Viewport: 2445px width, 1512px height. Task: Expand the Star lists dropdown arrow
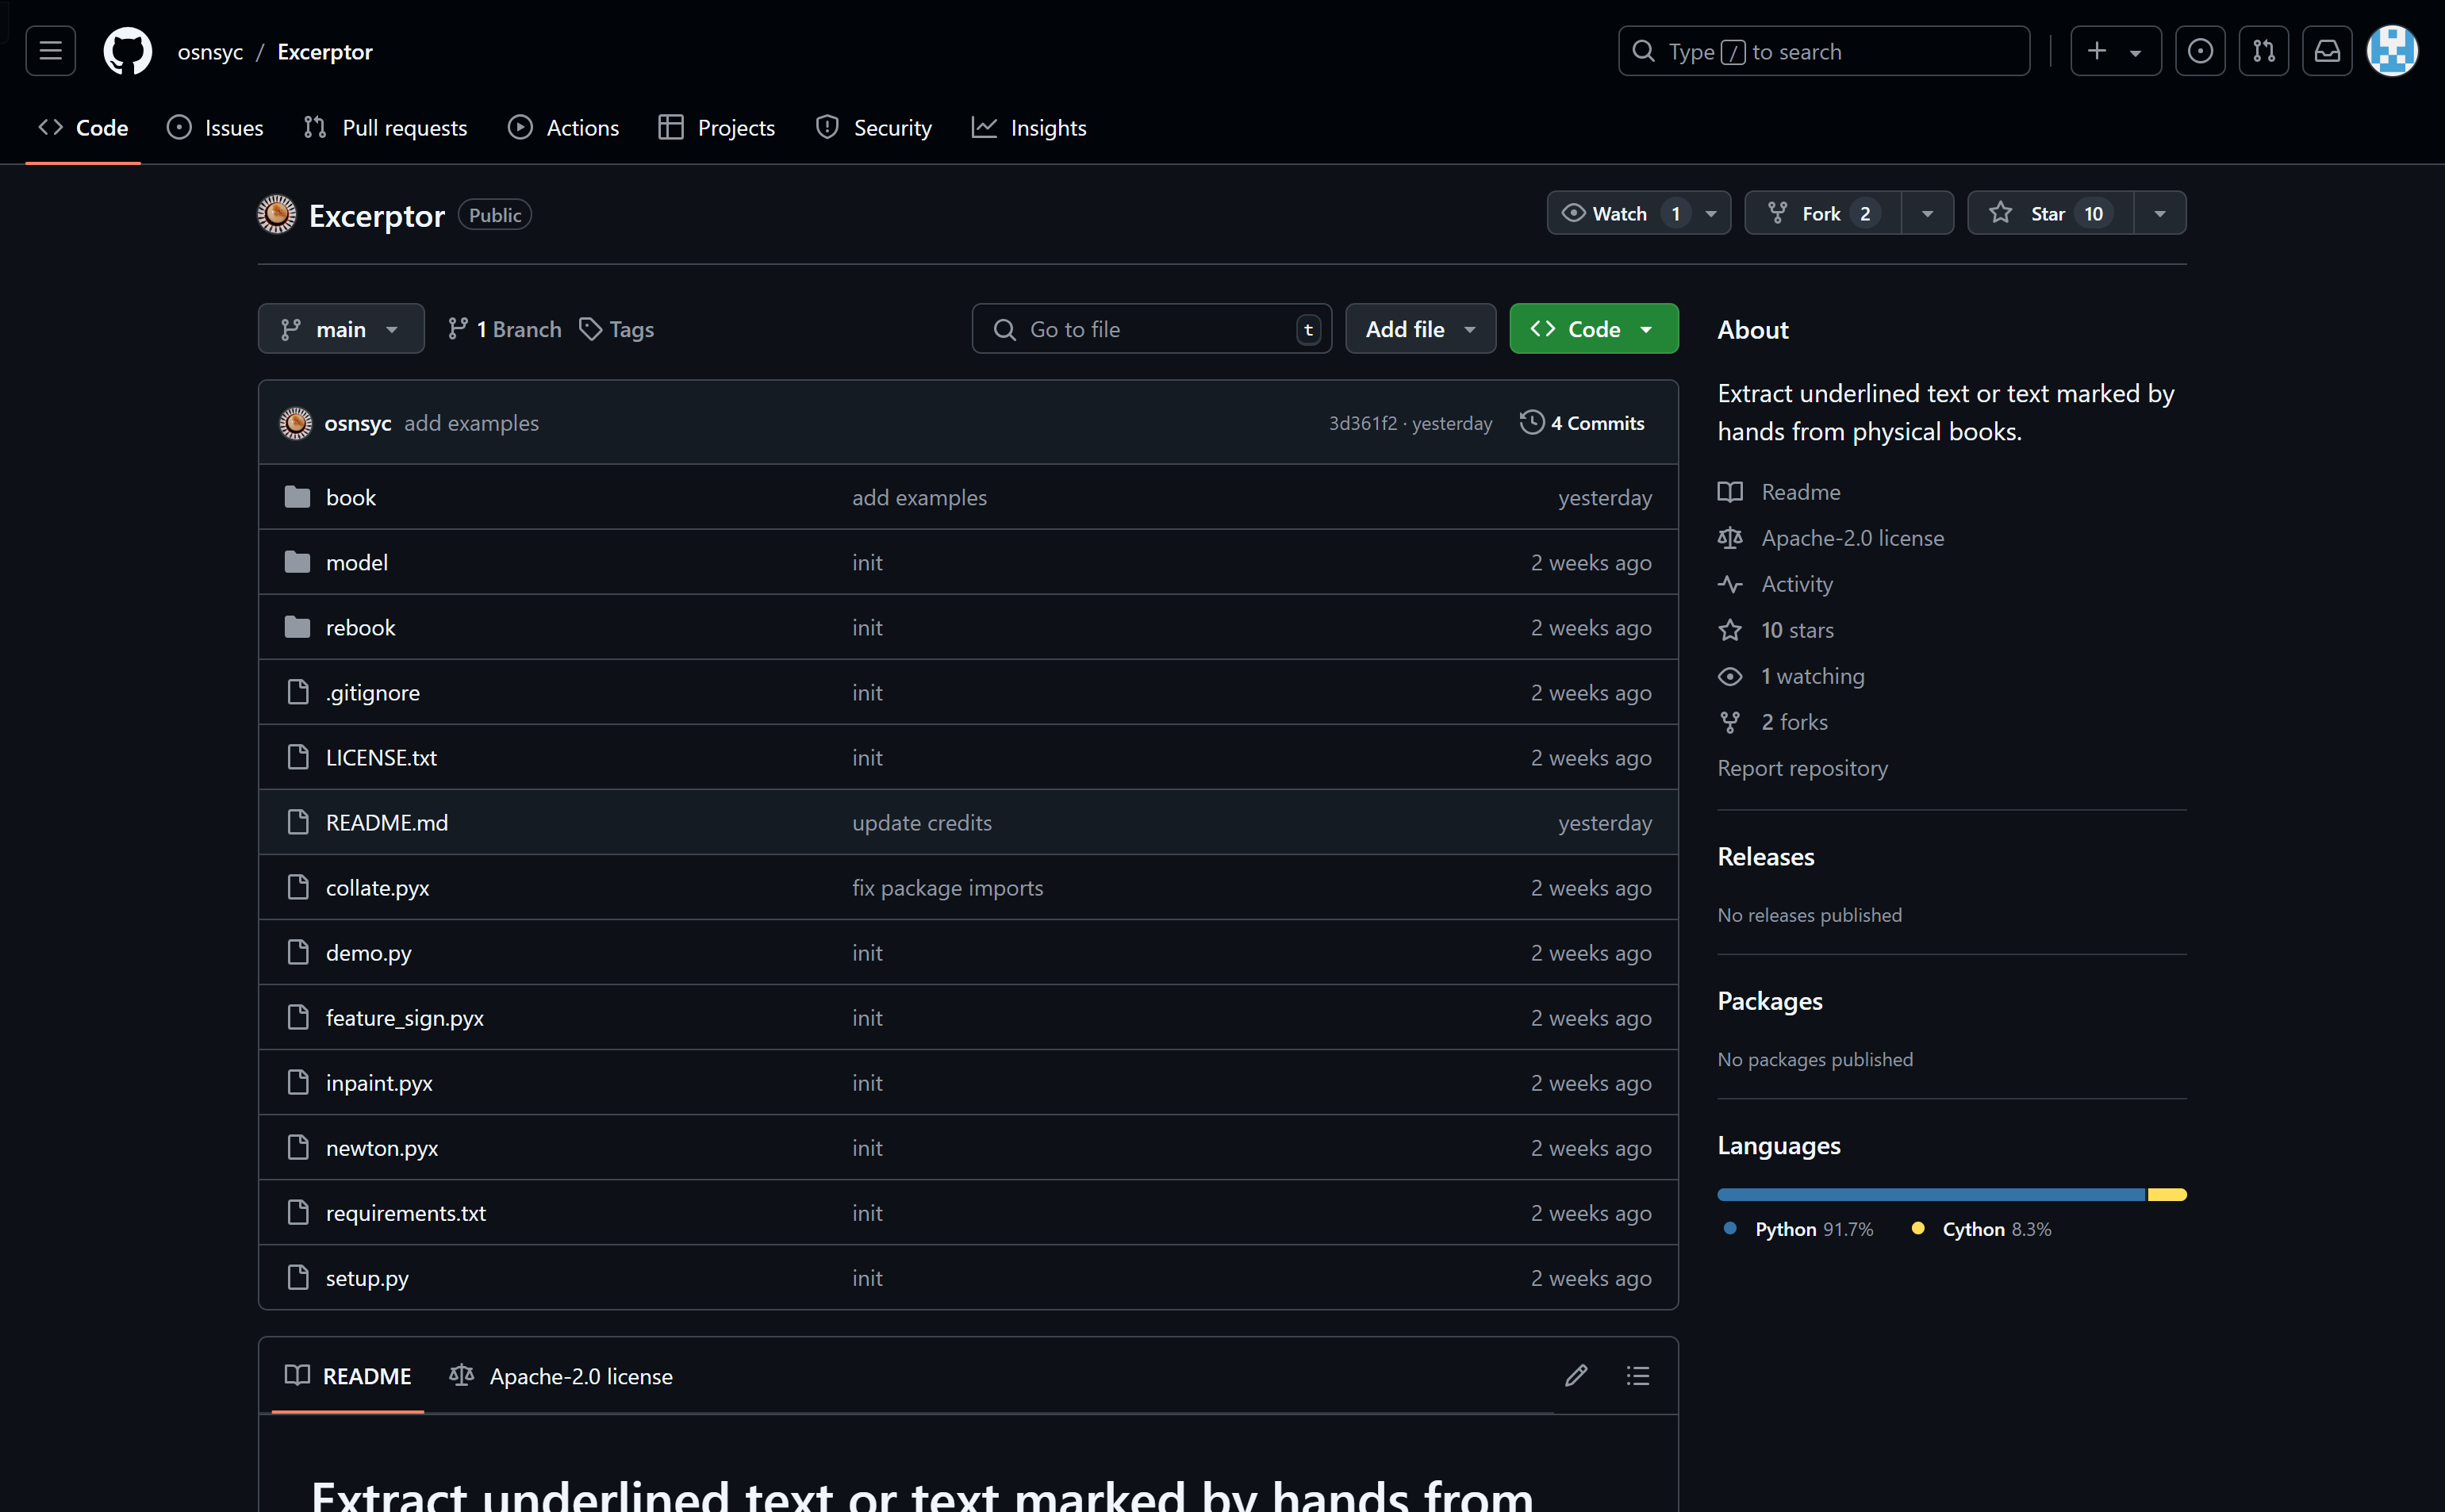2160,213
